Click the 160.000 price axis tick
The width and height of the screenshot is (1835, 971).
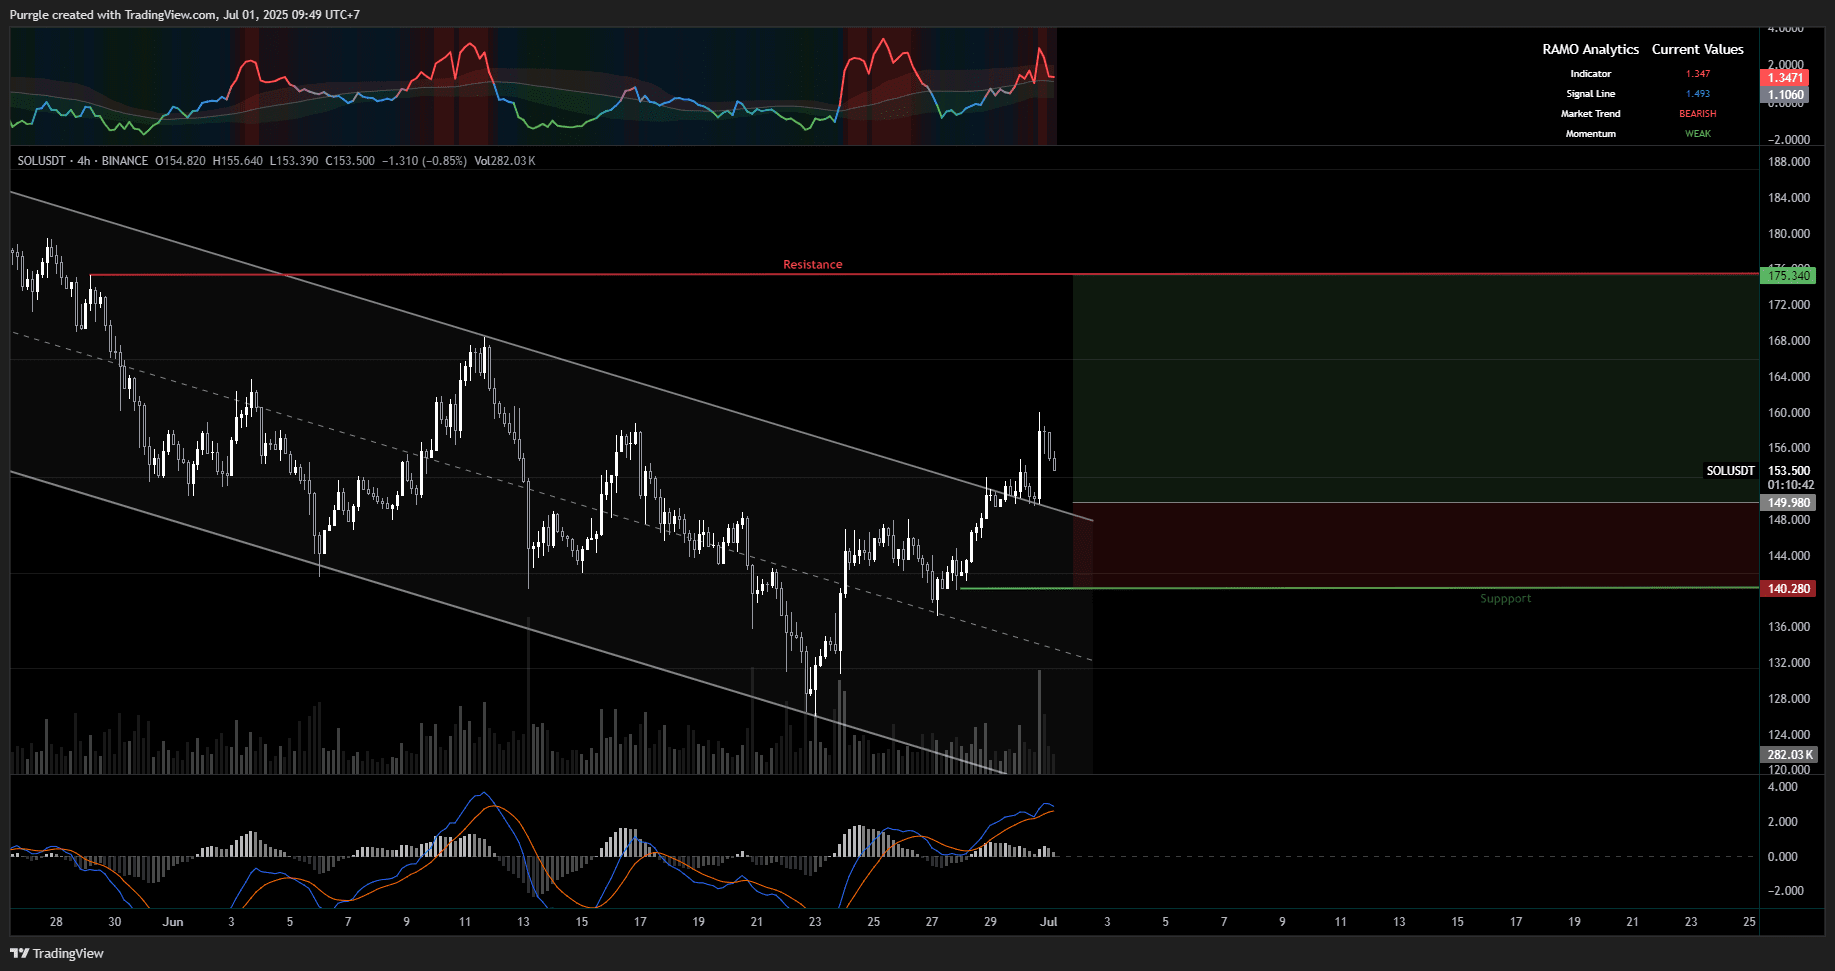tap(1789, 413)
